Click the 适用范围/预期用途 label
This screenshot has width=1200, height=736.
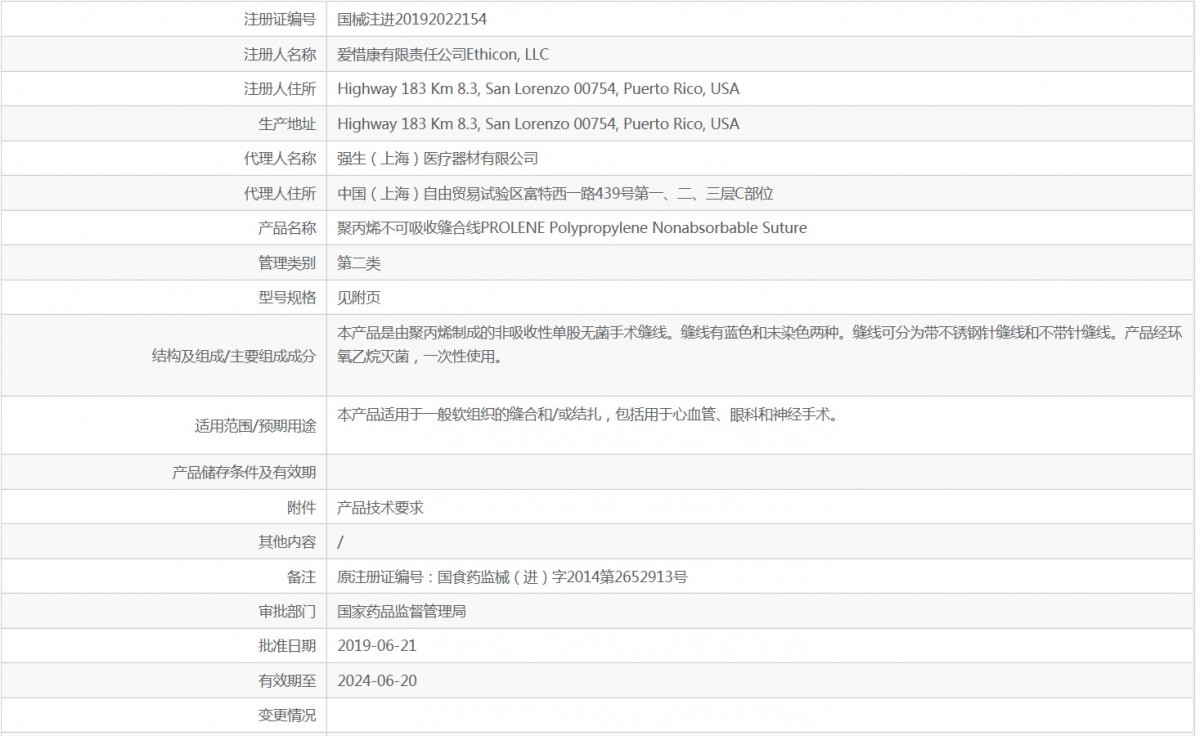tap(256, 426)
